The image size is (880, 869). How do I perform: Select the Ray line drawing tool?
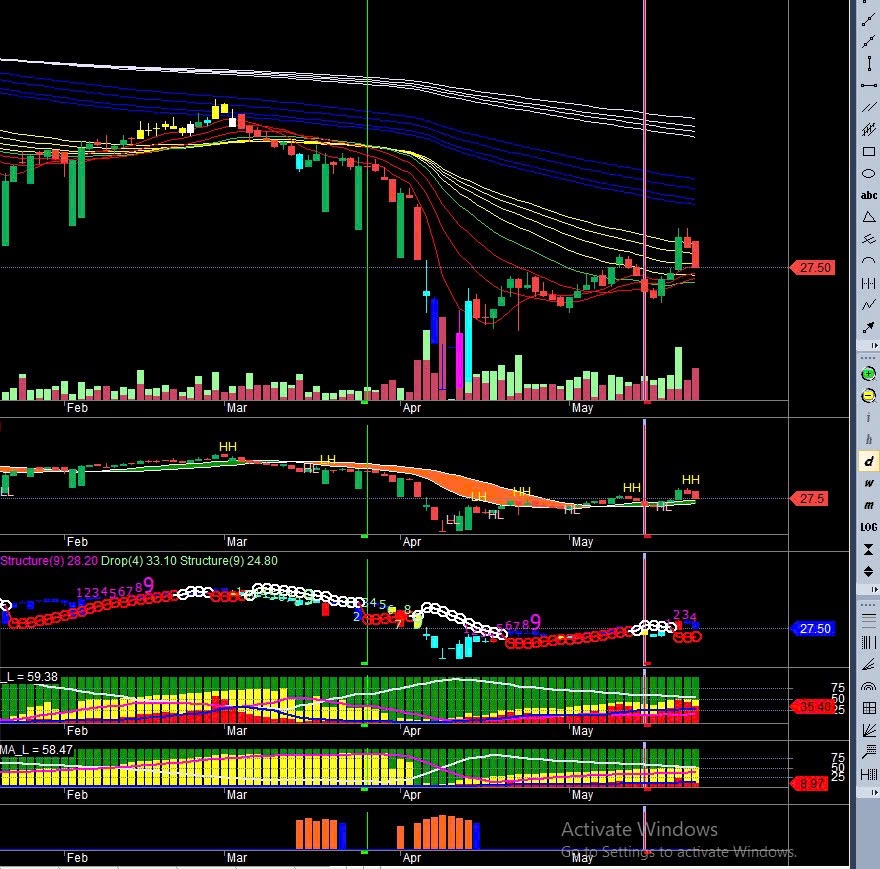click(868, 42)
